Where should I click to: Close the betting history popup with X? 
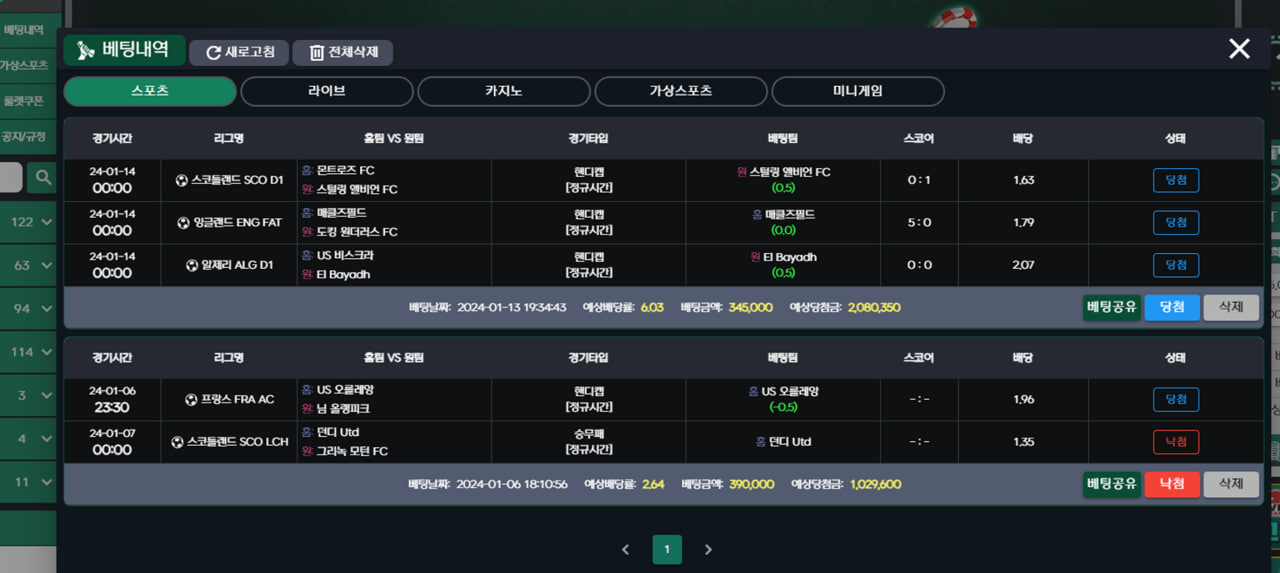[x=1239, y=49]
